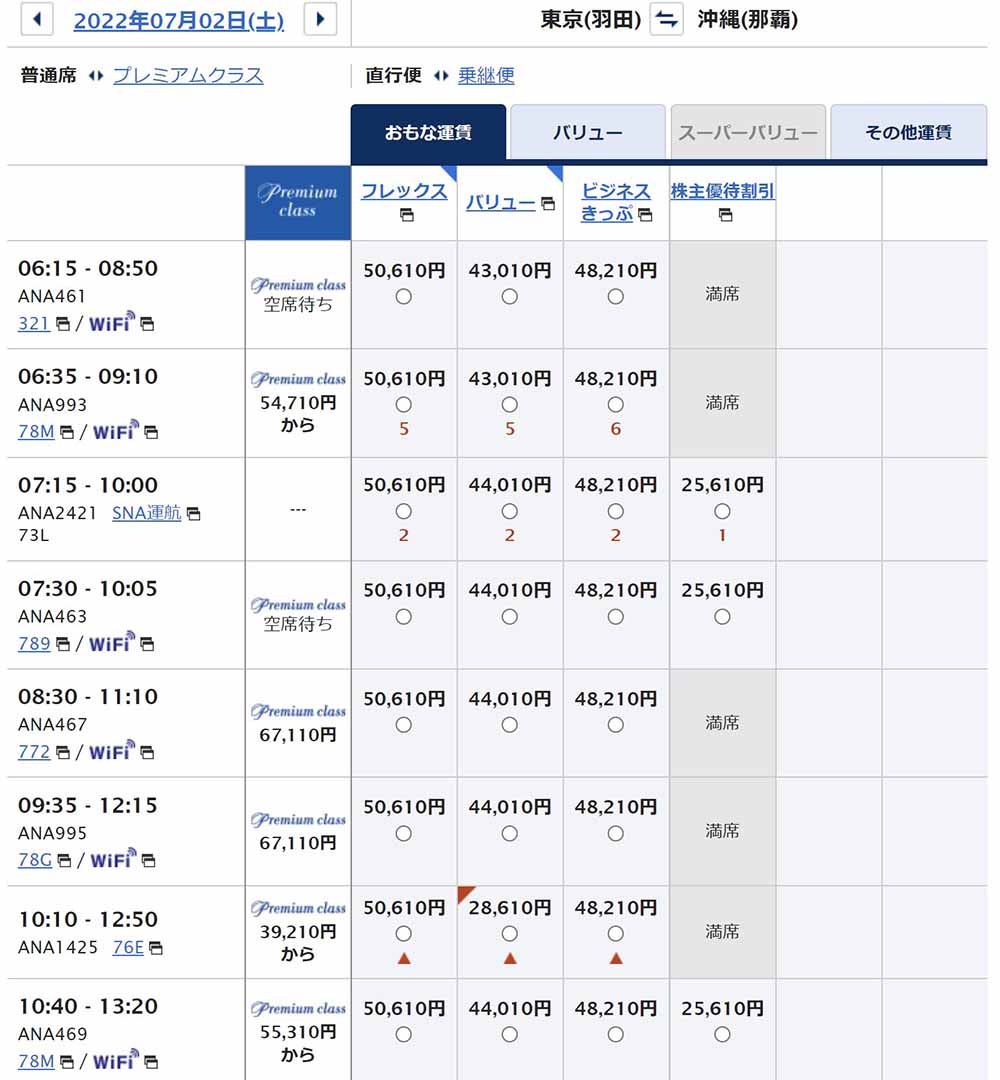Open WiFi info popup icon for ANA463
The image size is (1000, 1080).
[x=147, y=644]
